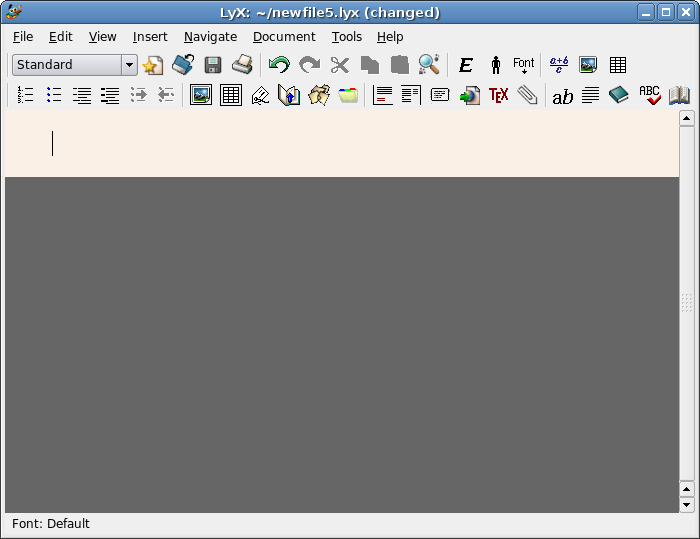Open the Edit menu
Screen dimensions: 700x539
[x=60, y=37]
